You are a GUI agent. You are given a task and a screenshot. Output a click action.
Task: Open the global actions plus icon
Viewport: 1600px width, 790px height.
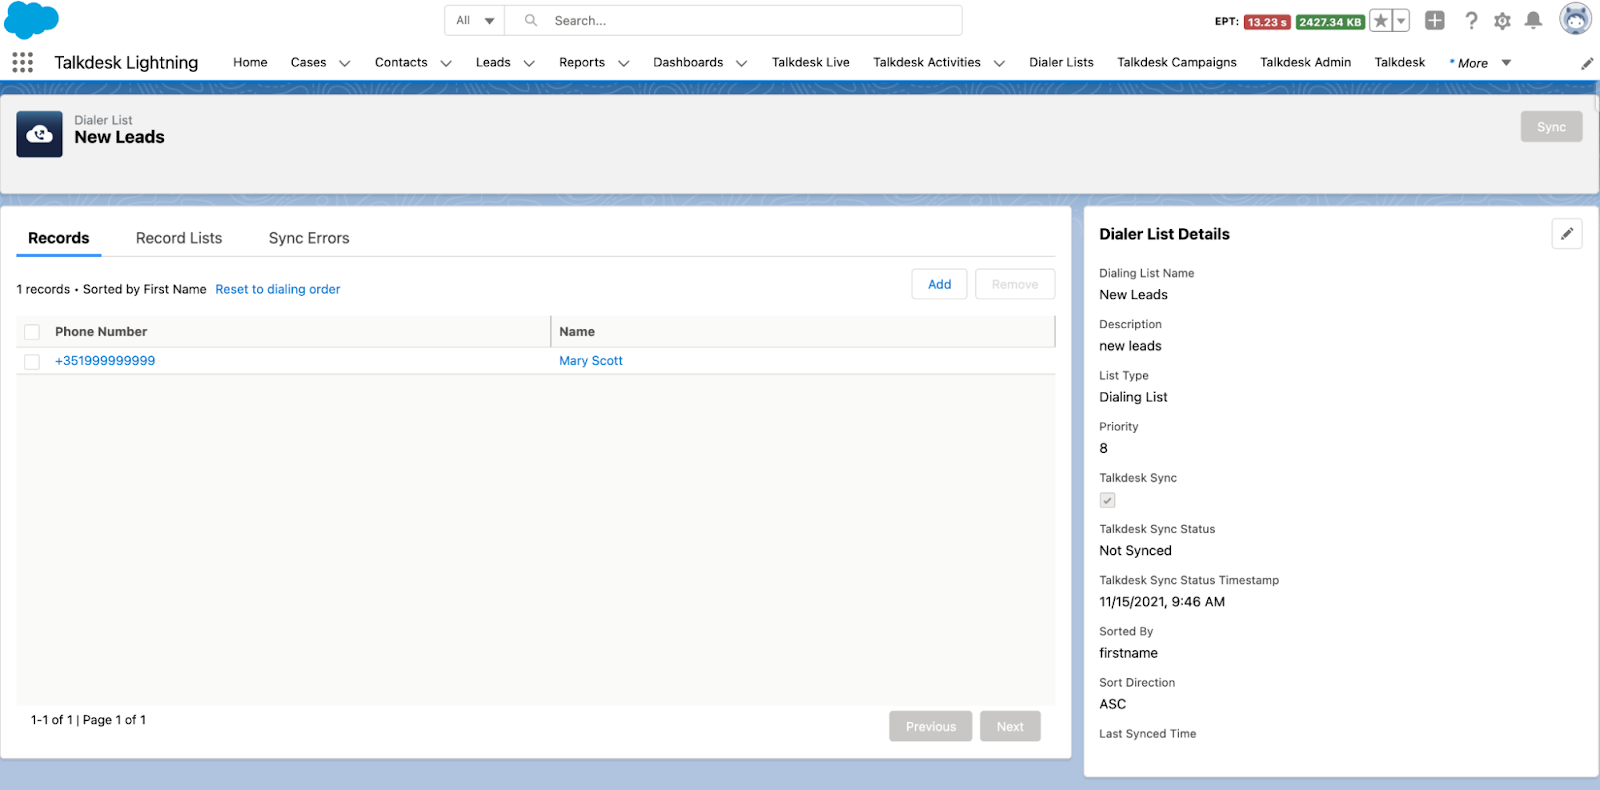click(x=1435, y=20)
